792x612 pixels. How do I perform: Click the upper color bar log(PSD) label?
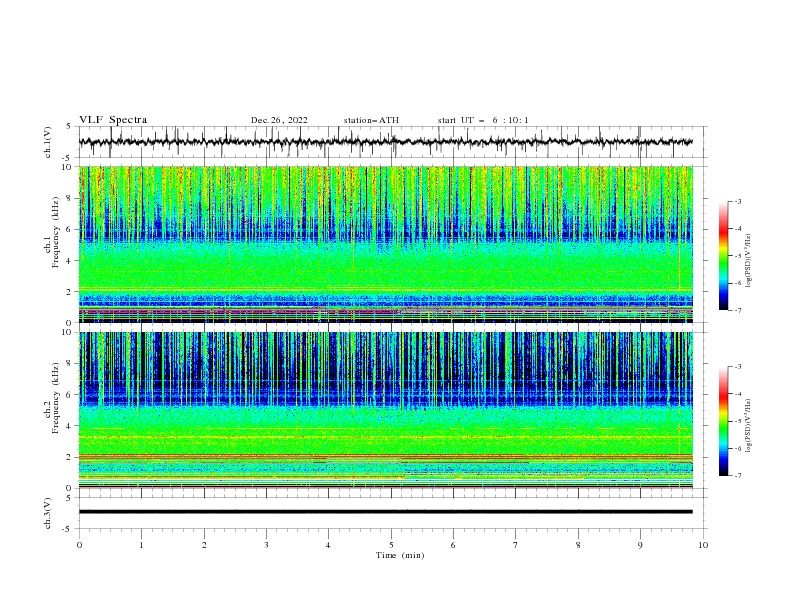tap(748, 261)
